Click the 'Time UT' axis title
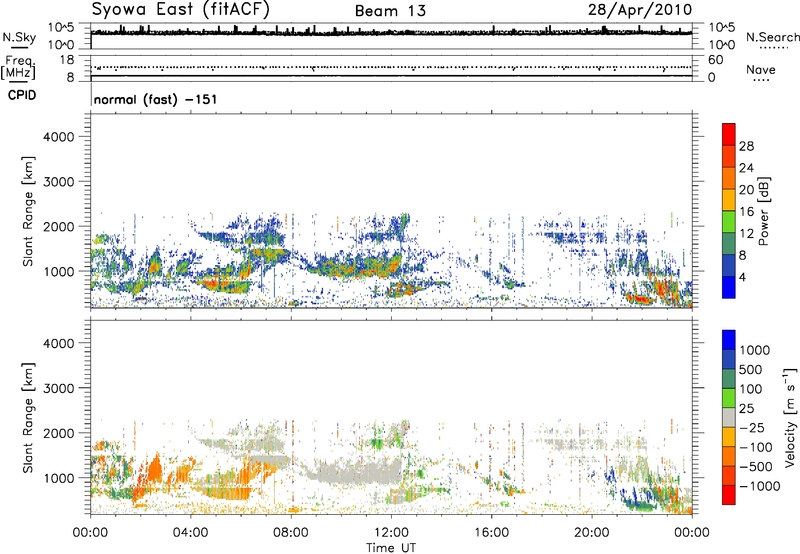The height and width of the screenshot is (554, 800). [391, 548]
